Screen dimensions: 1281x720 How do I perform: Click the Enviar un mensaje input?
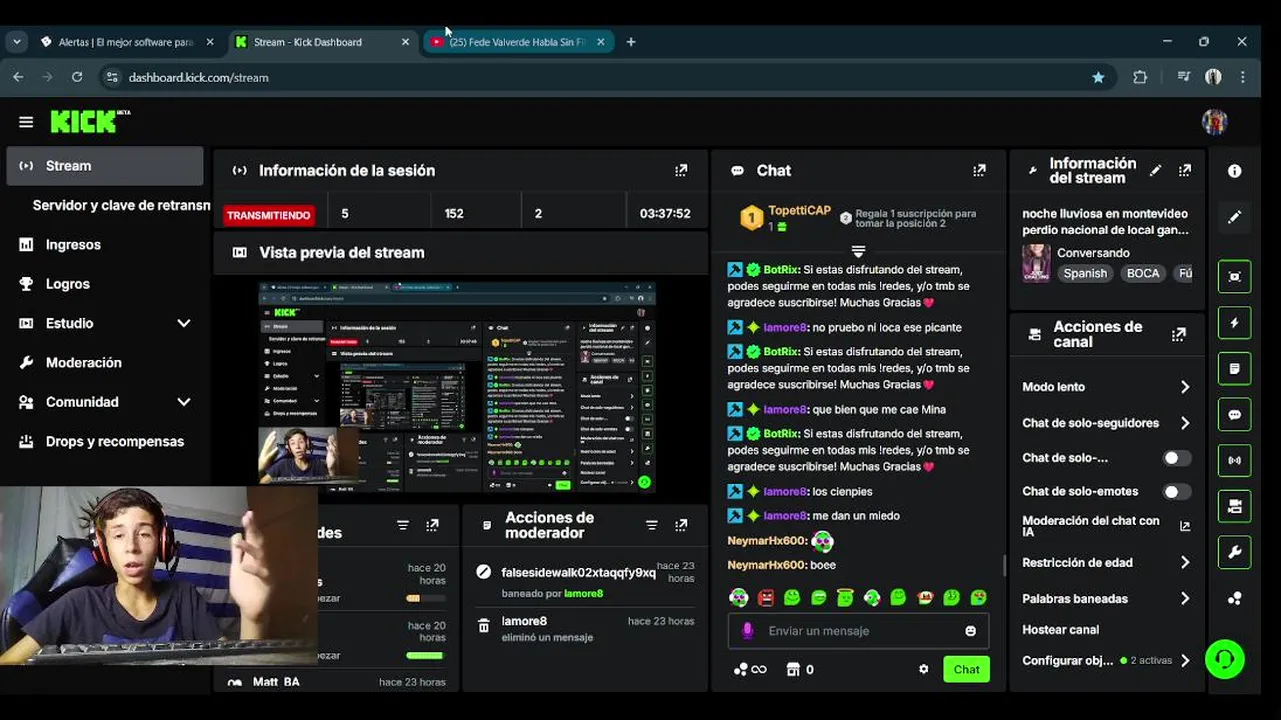click(x=856, y=631)
